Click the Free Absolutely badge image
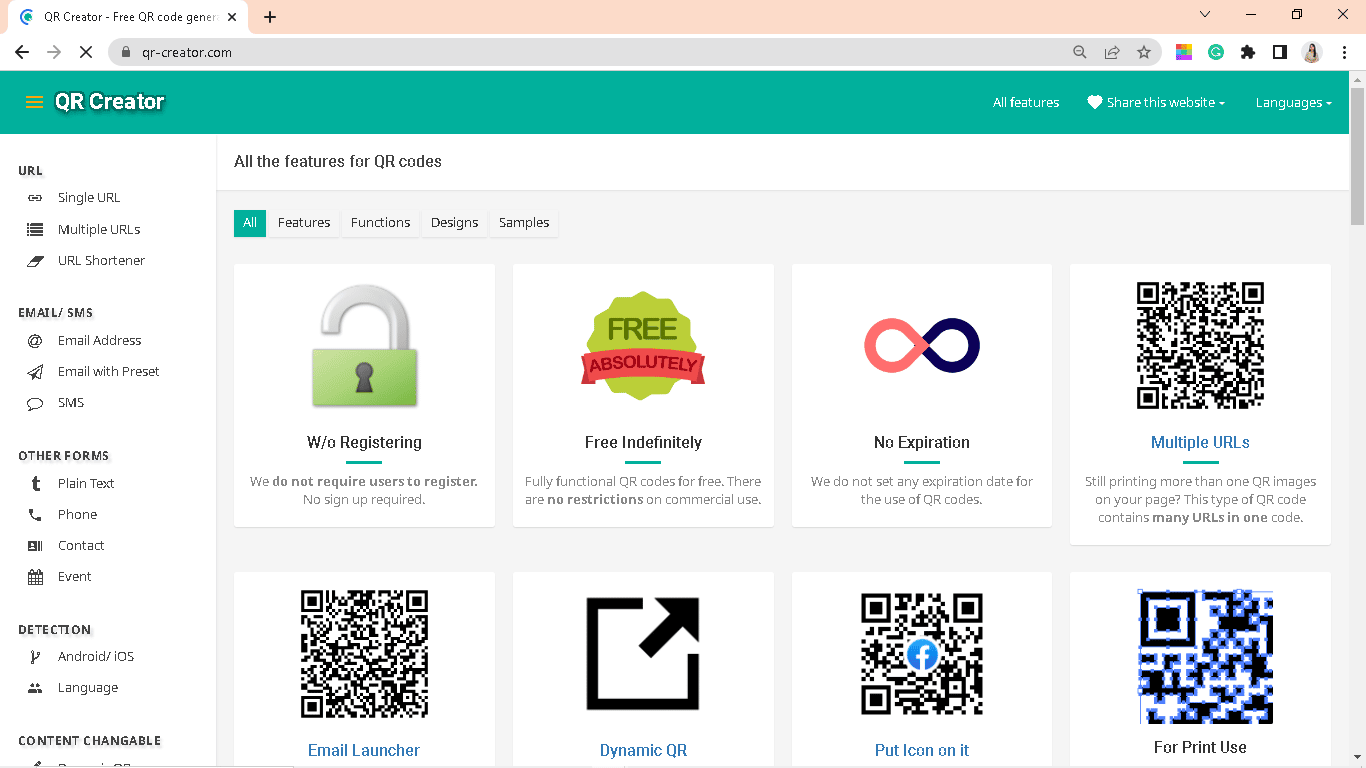 click(x=643, y=346)
